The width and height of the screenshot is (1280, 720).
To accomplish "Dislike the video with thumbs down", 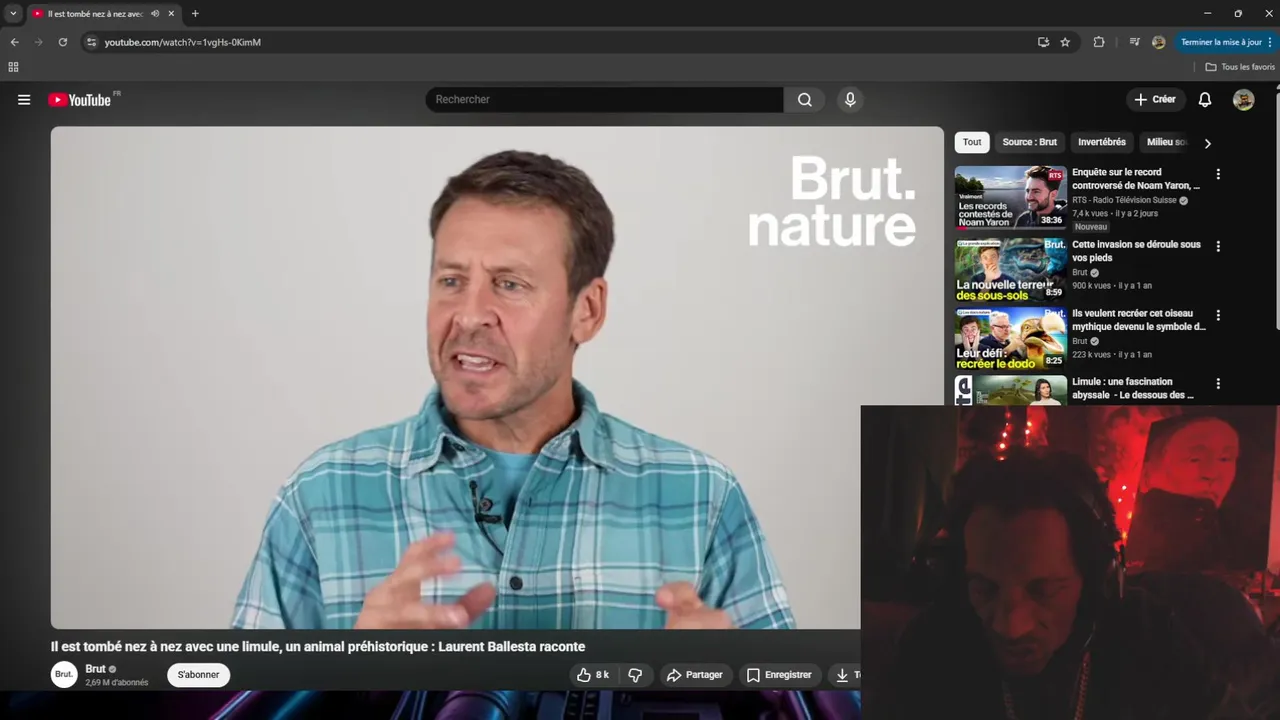I will pos(634,675).
